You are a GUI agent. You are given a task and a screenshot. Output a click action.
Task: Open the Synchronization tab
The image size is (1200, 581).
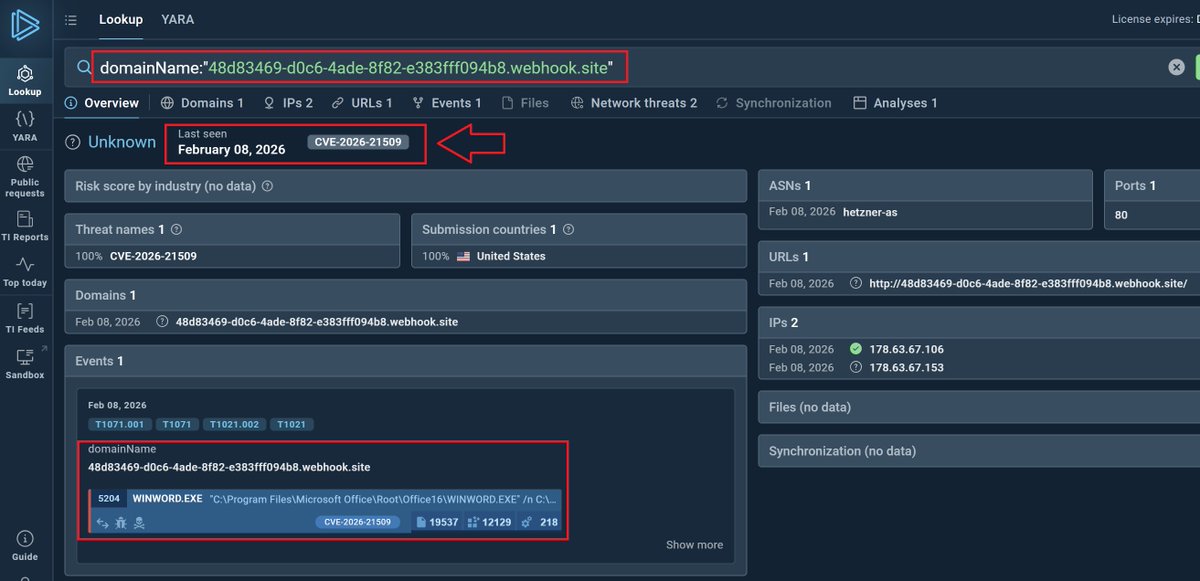click(774, 103)
